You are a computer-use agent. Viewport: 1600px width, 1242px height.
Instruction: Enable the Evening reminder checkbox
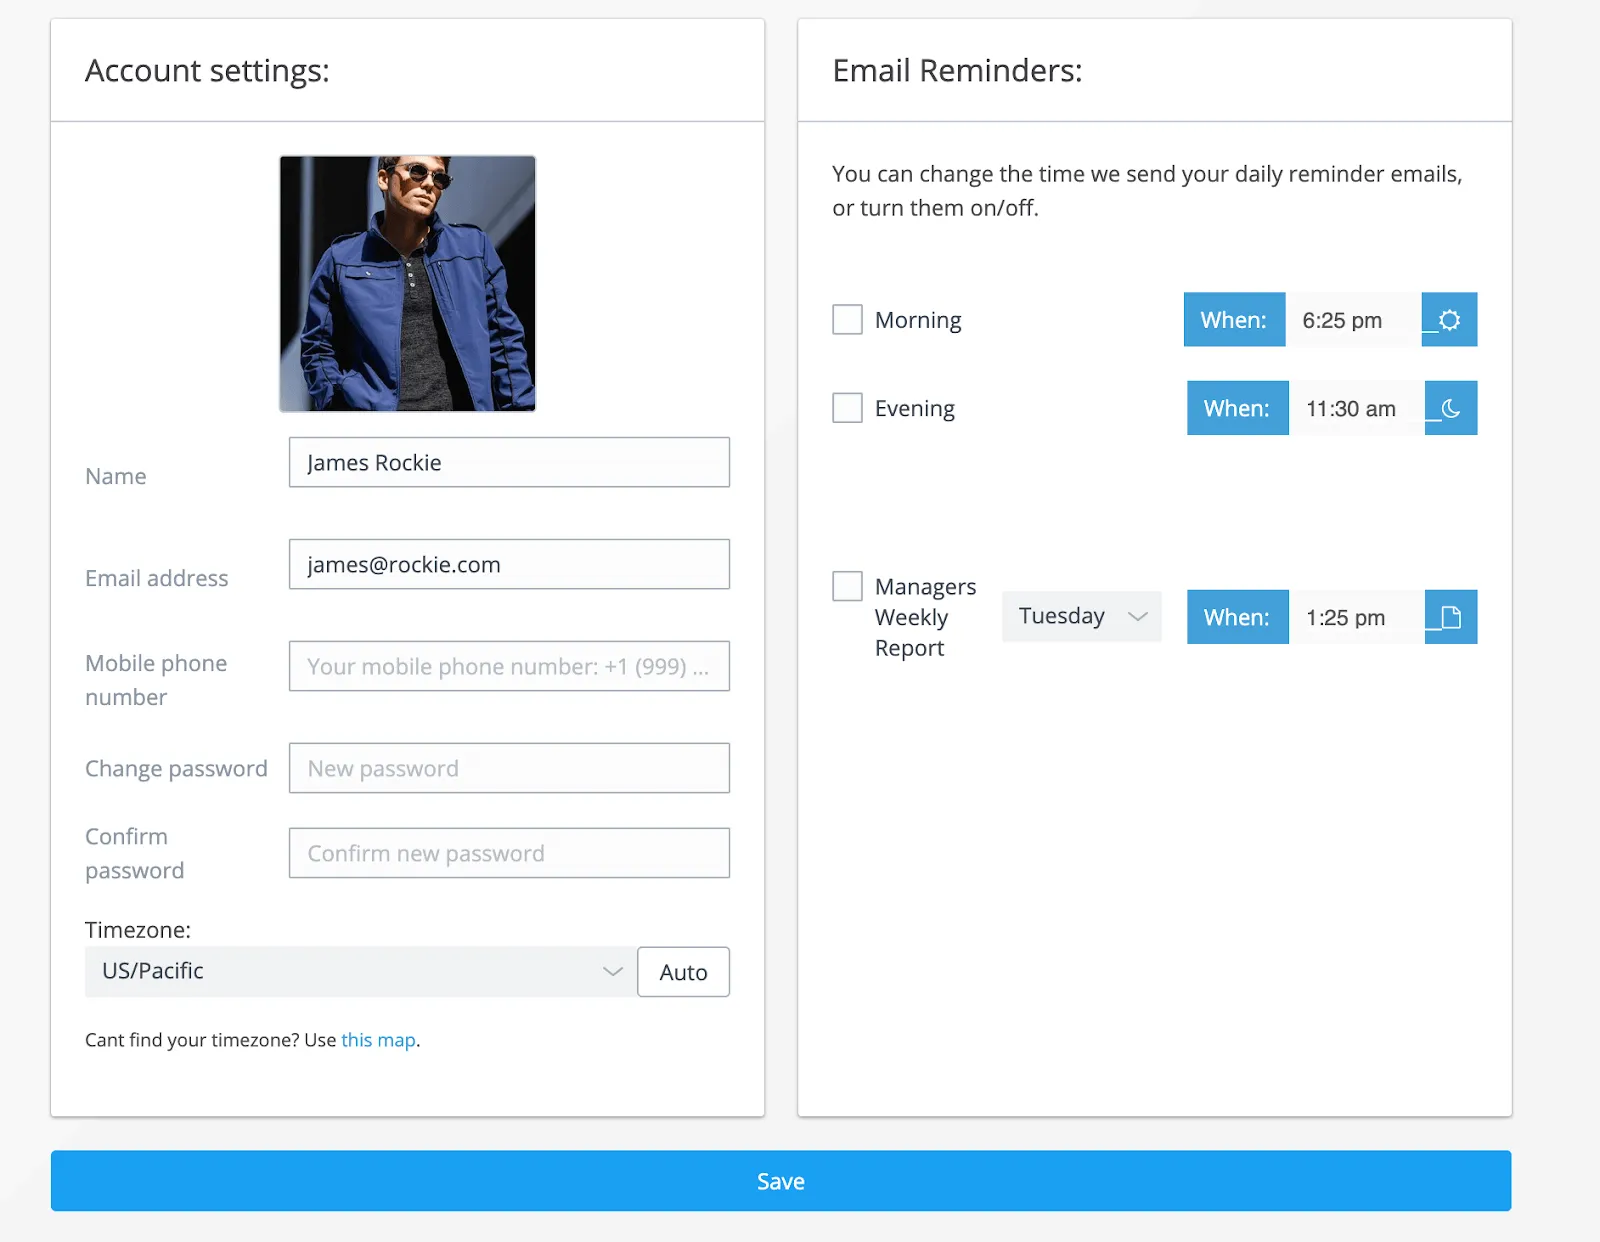pyautogui.click(x=847, y=407)
